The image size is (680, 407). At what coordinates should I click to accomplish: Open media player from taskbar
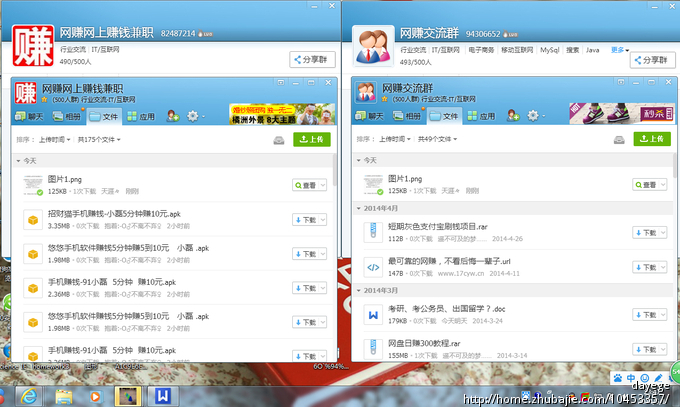[x=95, y=397]
